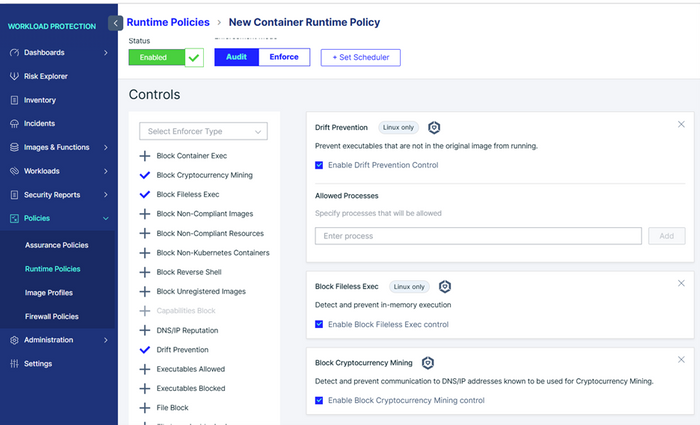Open Inventory from the sidebar
This screenshot has height=425, width=700.
pyautogui.click(x=40, y=100)
